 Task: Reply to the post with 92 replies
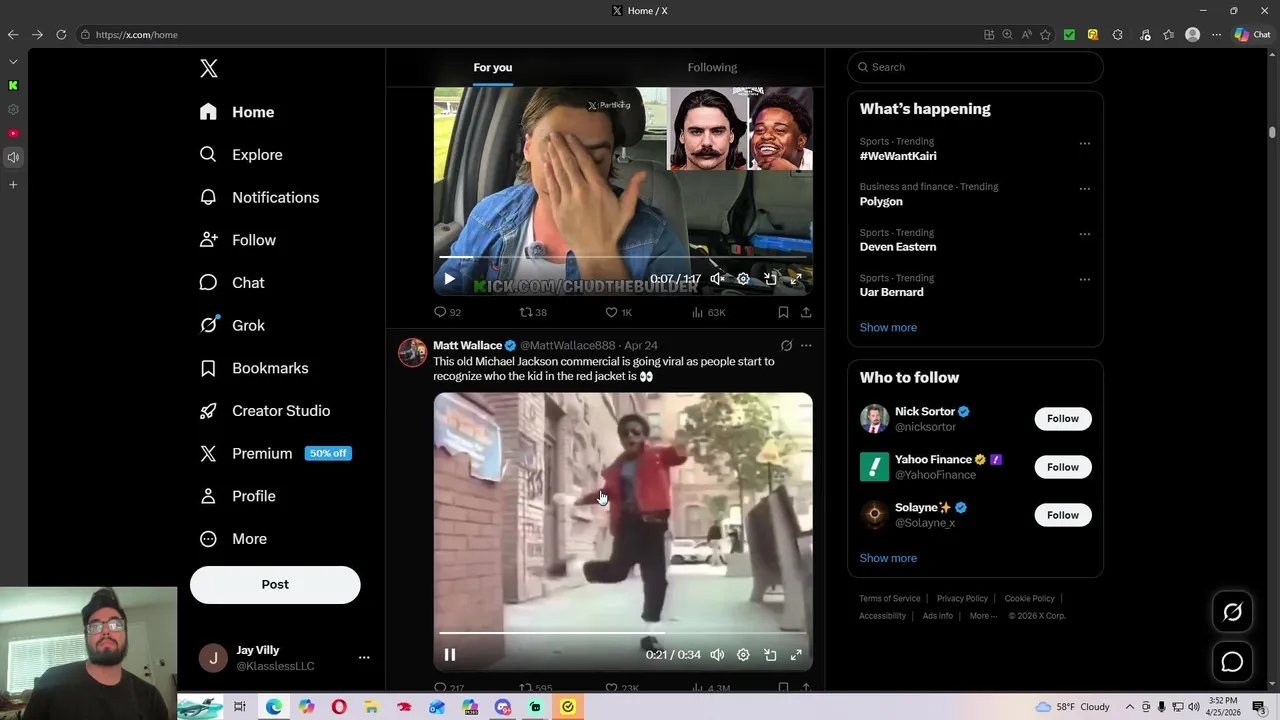coord(447,312)
